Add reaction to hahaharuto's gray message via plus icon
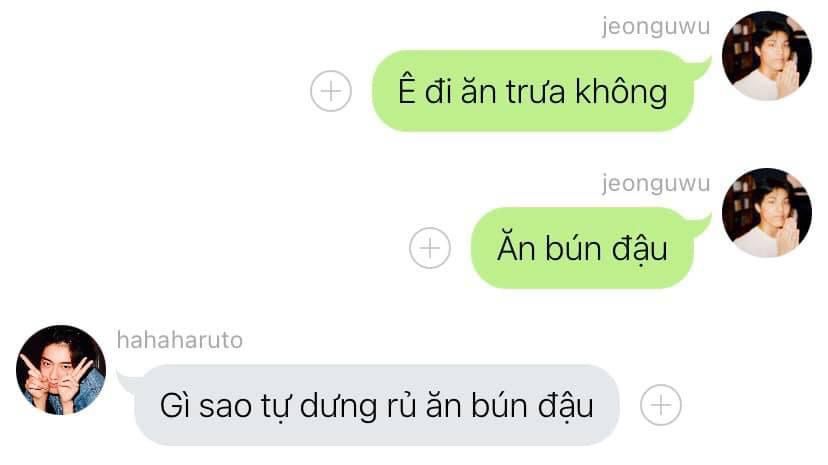 [661, 405]
